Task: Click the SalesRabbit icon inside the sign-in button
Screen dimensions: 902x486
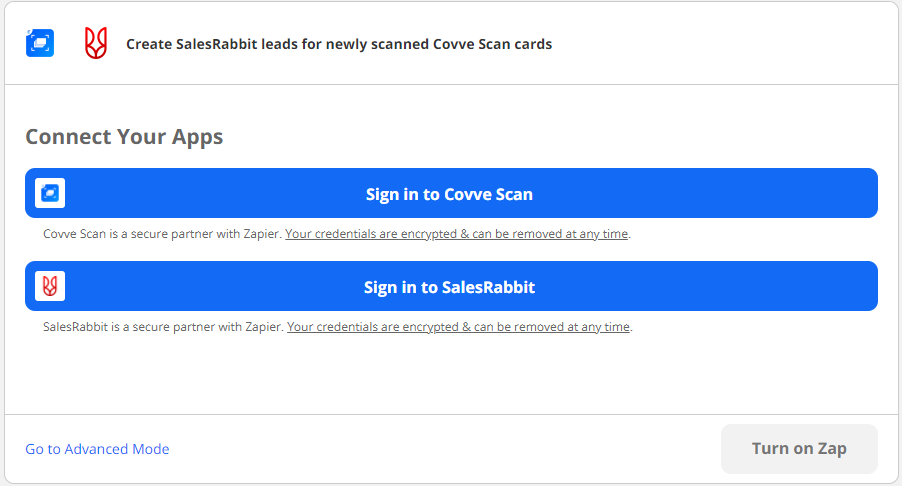Action: click(x=50, y=286)
